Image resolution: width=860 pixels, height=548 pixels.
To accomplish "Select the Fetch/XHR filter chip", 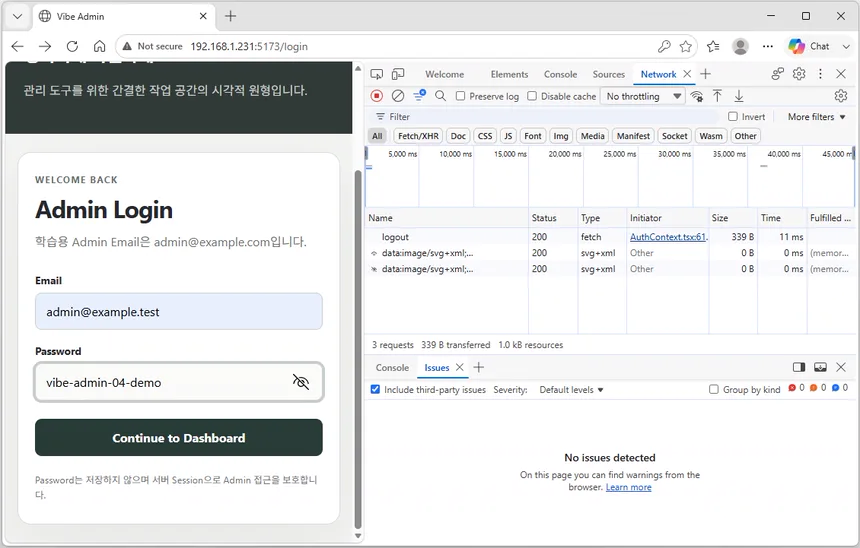I will (x=418, y=136).
